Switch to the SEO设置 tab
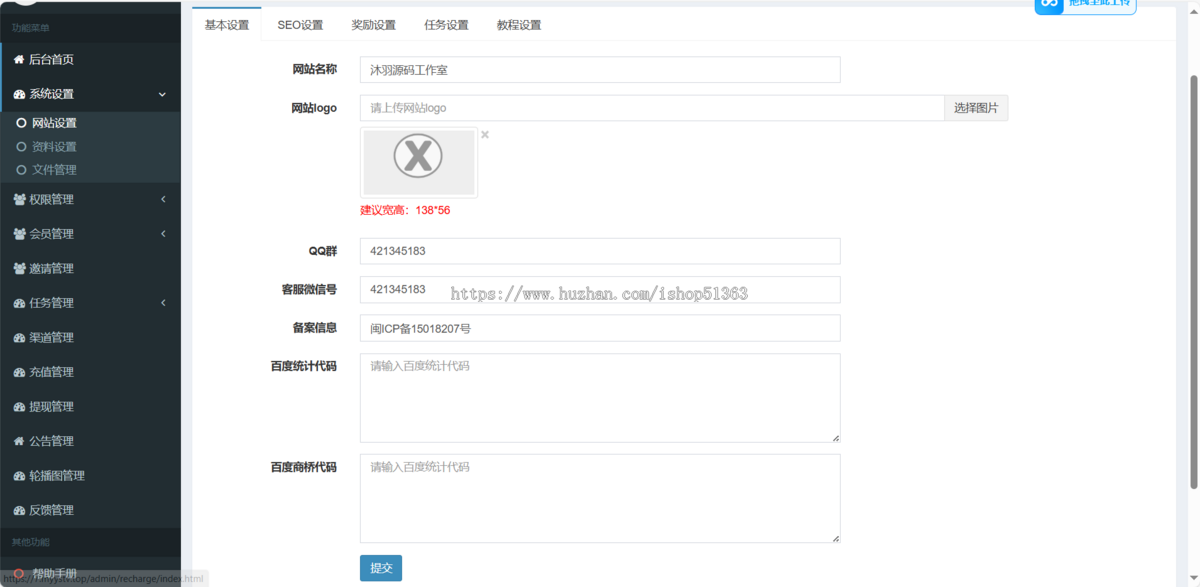1200x587 pixels. pyautogui.click(x=300, y=25)
